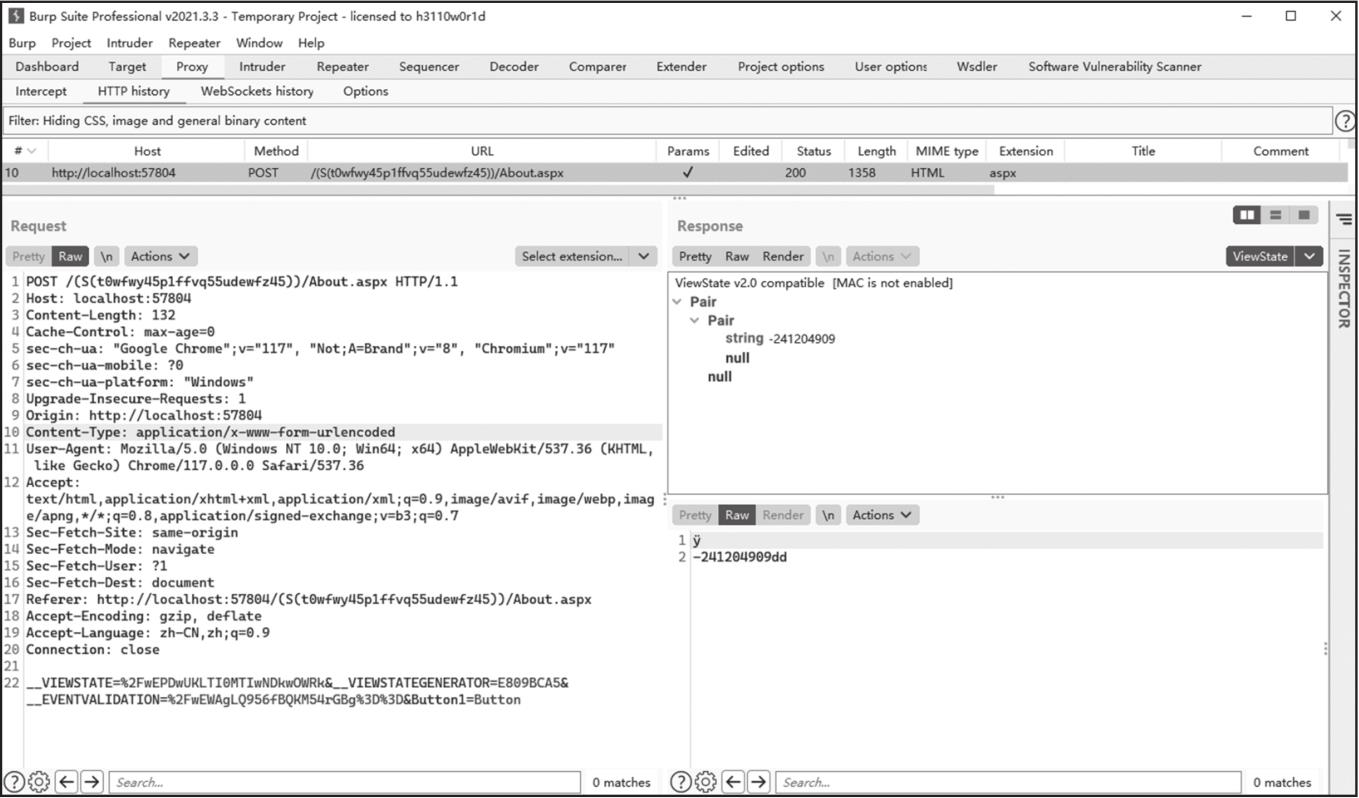Open the Project options tab
Viewport: 1359px width, 798px height.
[x=781, y=67]
